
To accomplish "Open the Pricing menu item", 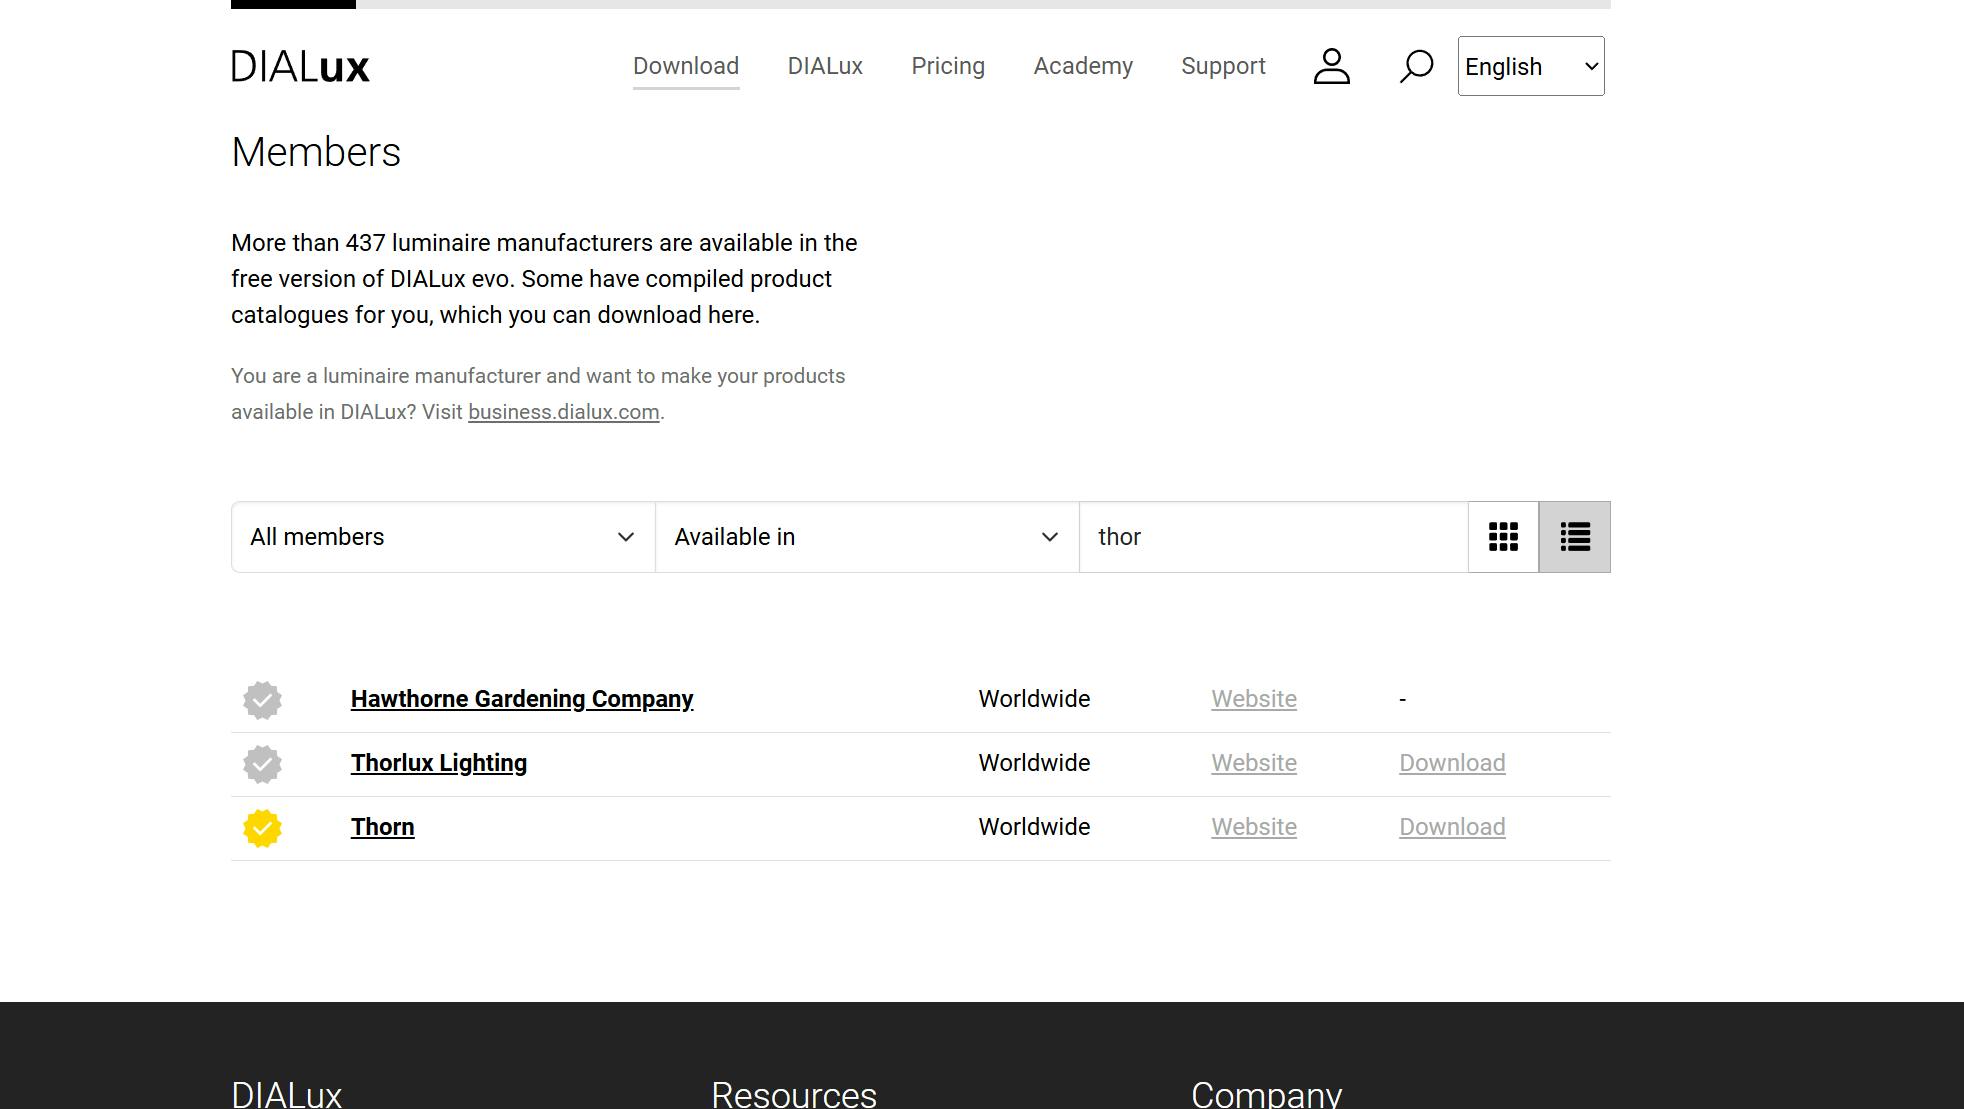I will click(947, 66).
